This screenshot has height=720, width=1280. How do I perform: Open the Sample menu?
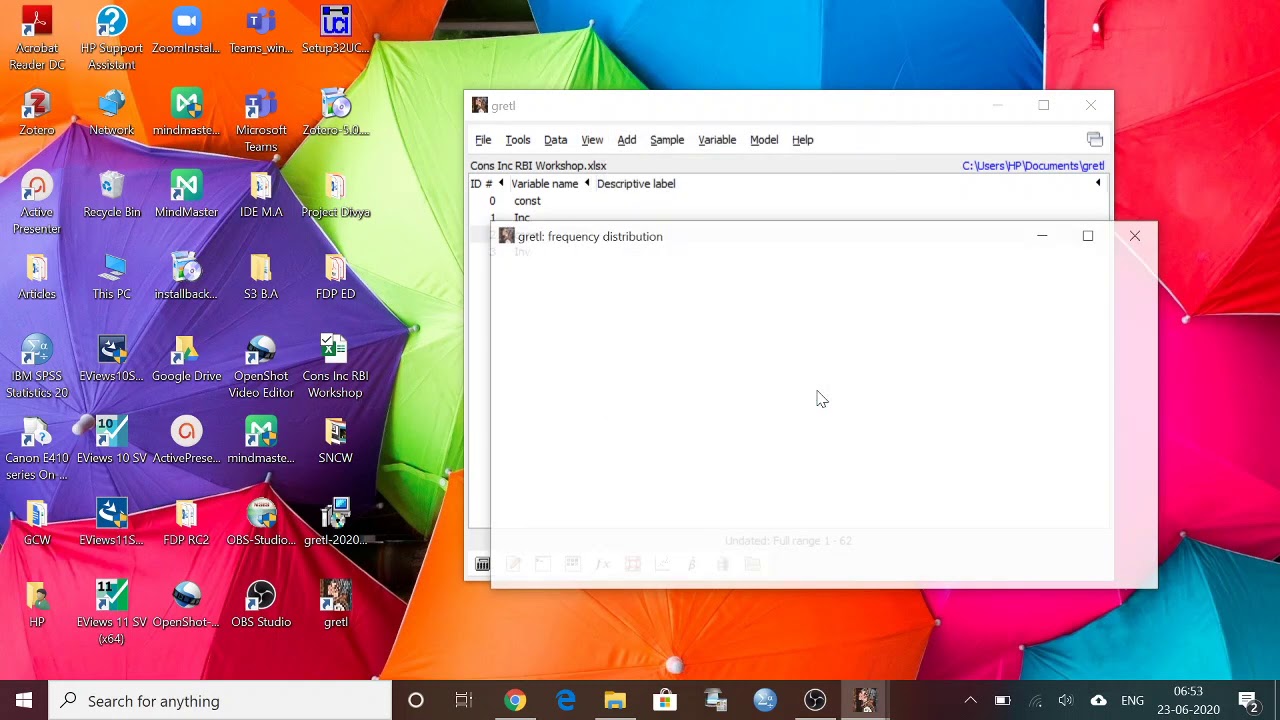(x=667, y=140)
